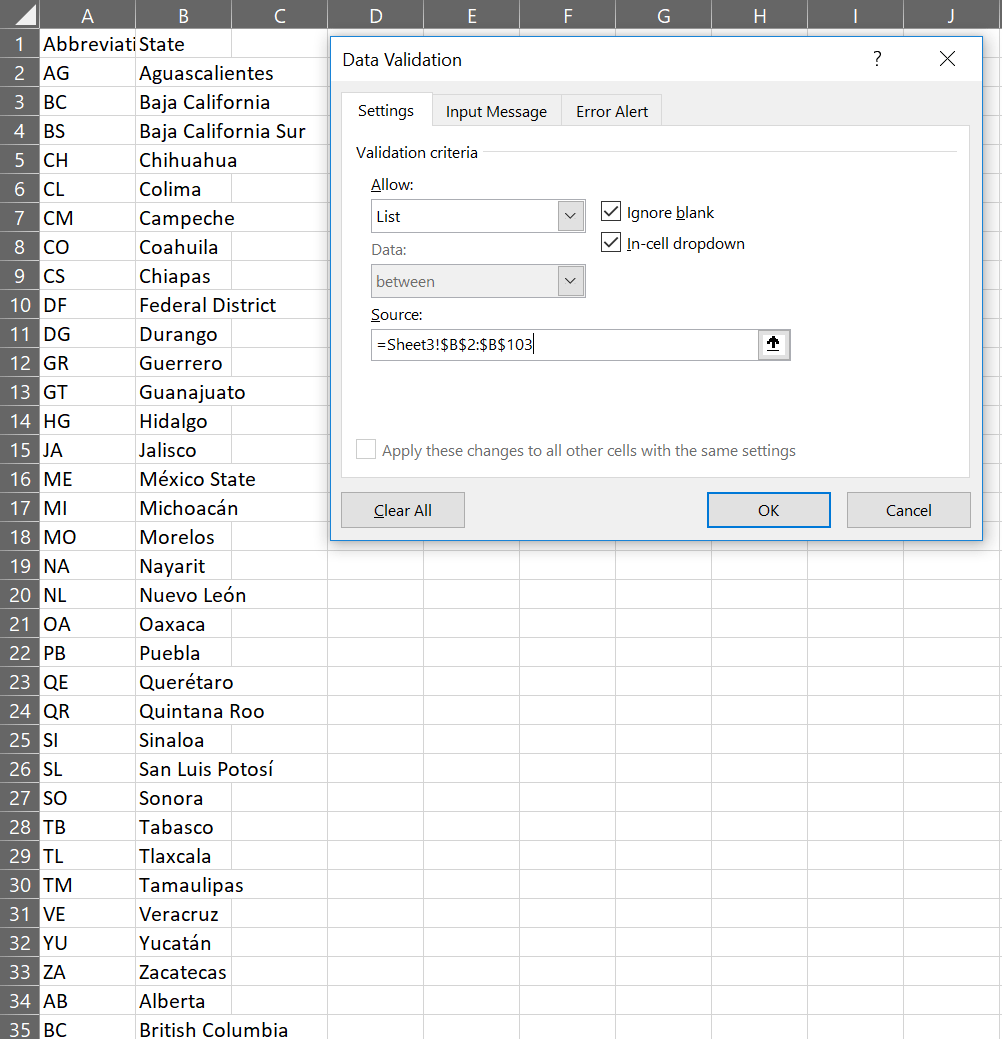The image size is (1002, 1039).
Task: Uncheck Ignore blank
Action: click(x=611, y=212)
